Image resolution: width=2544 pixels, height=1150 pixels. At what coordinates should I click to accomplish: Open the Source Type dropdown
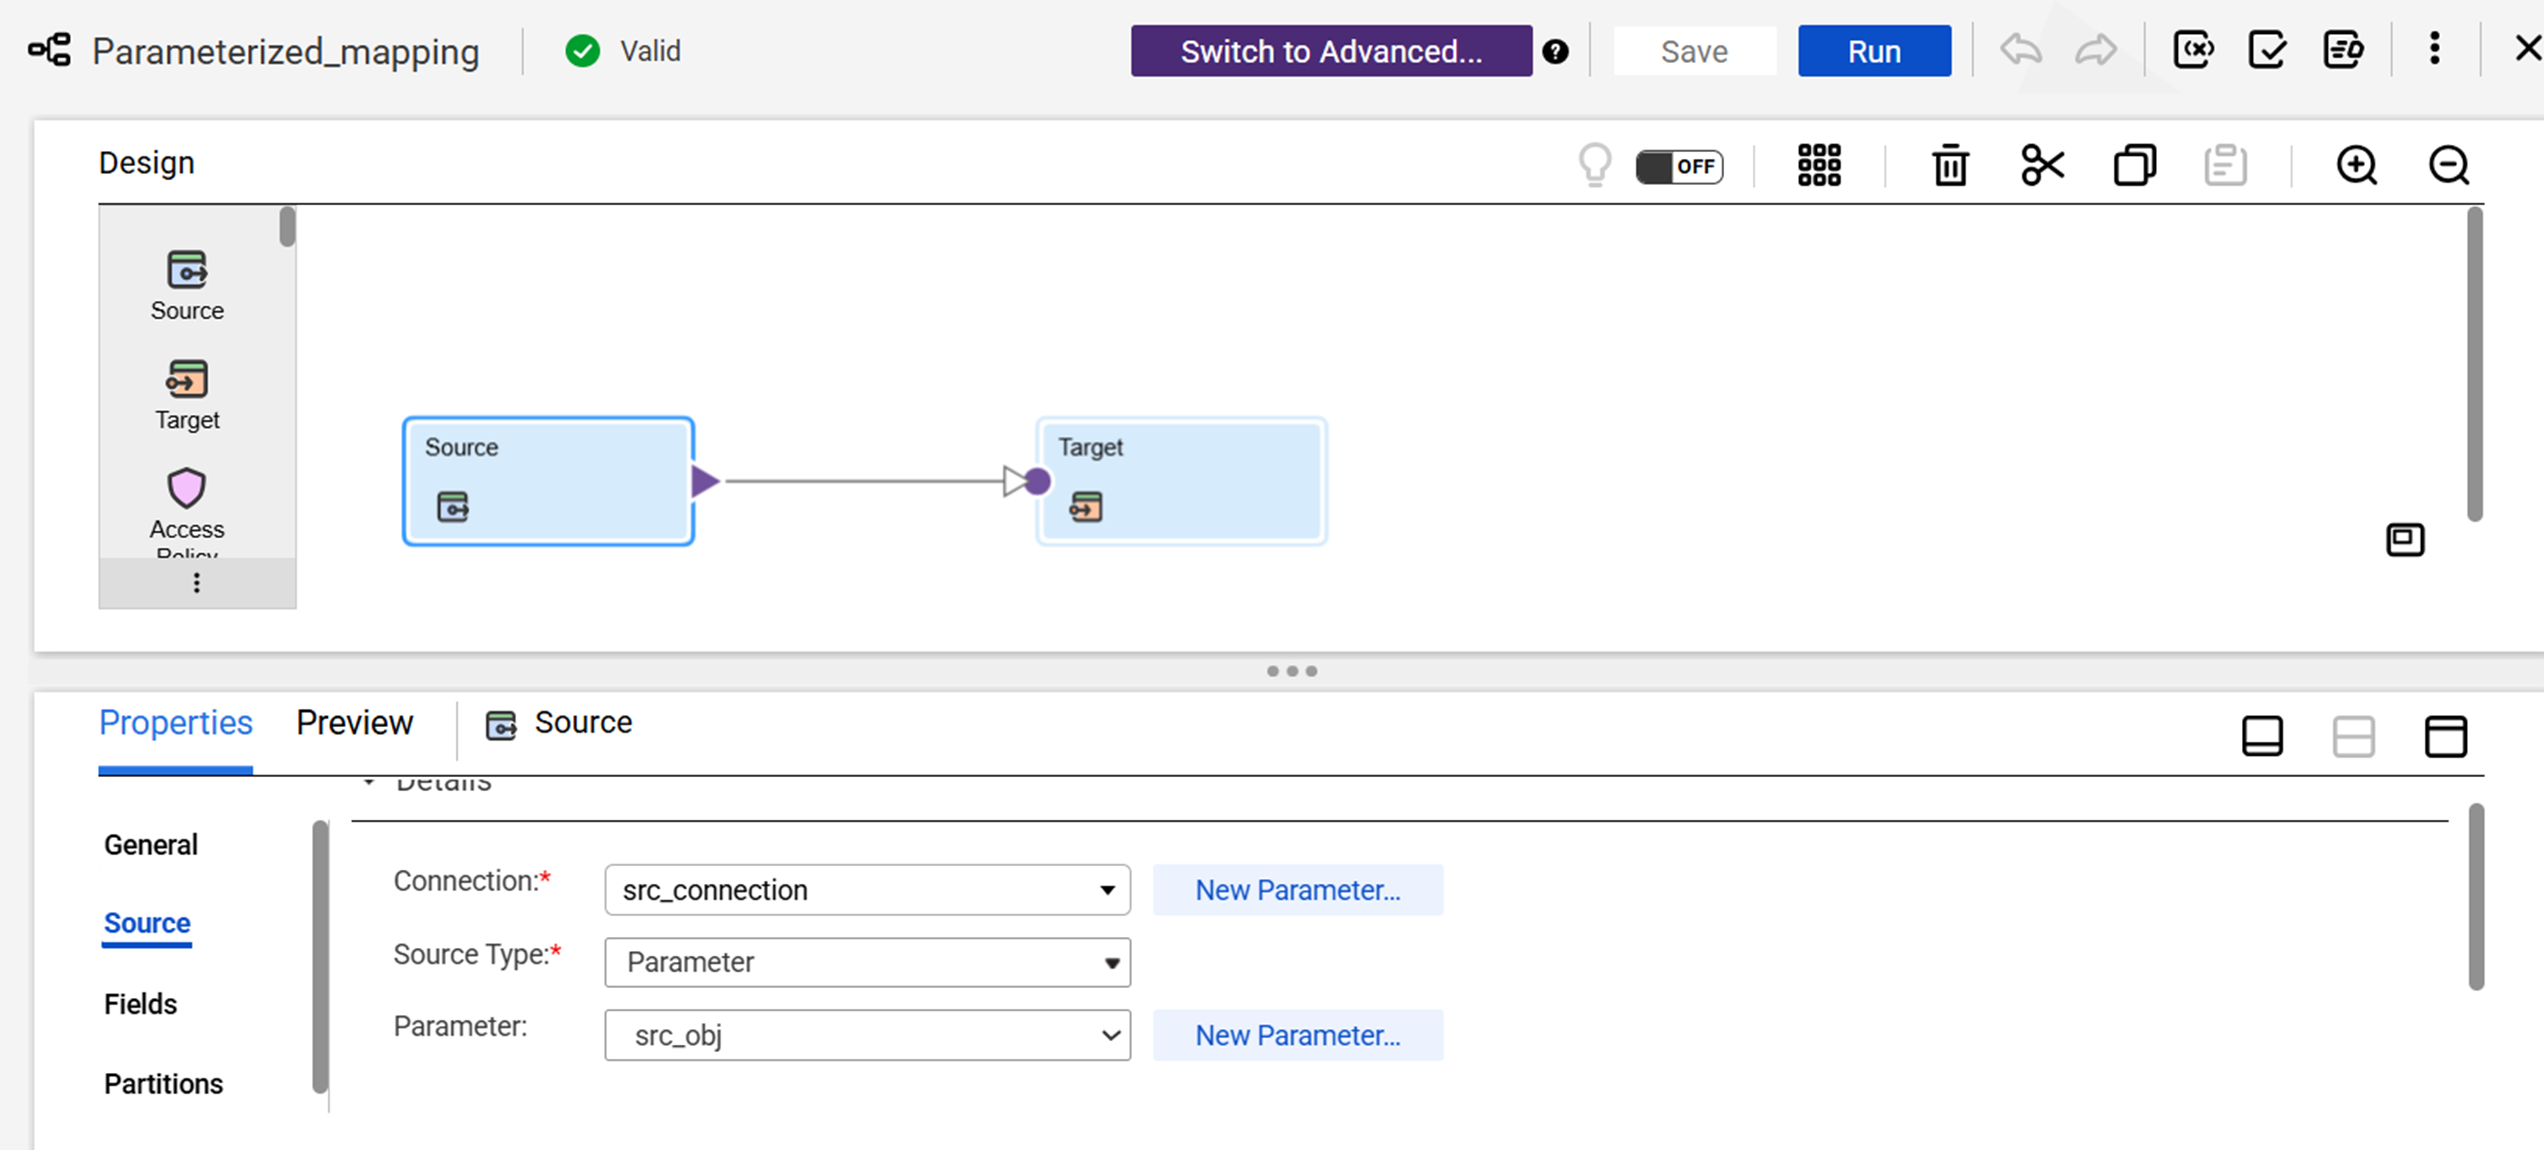[867, 962]
